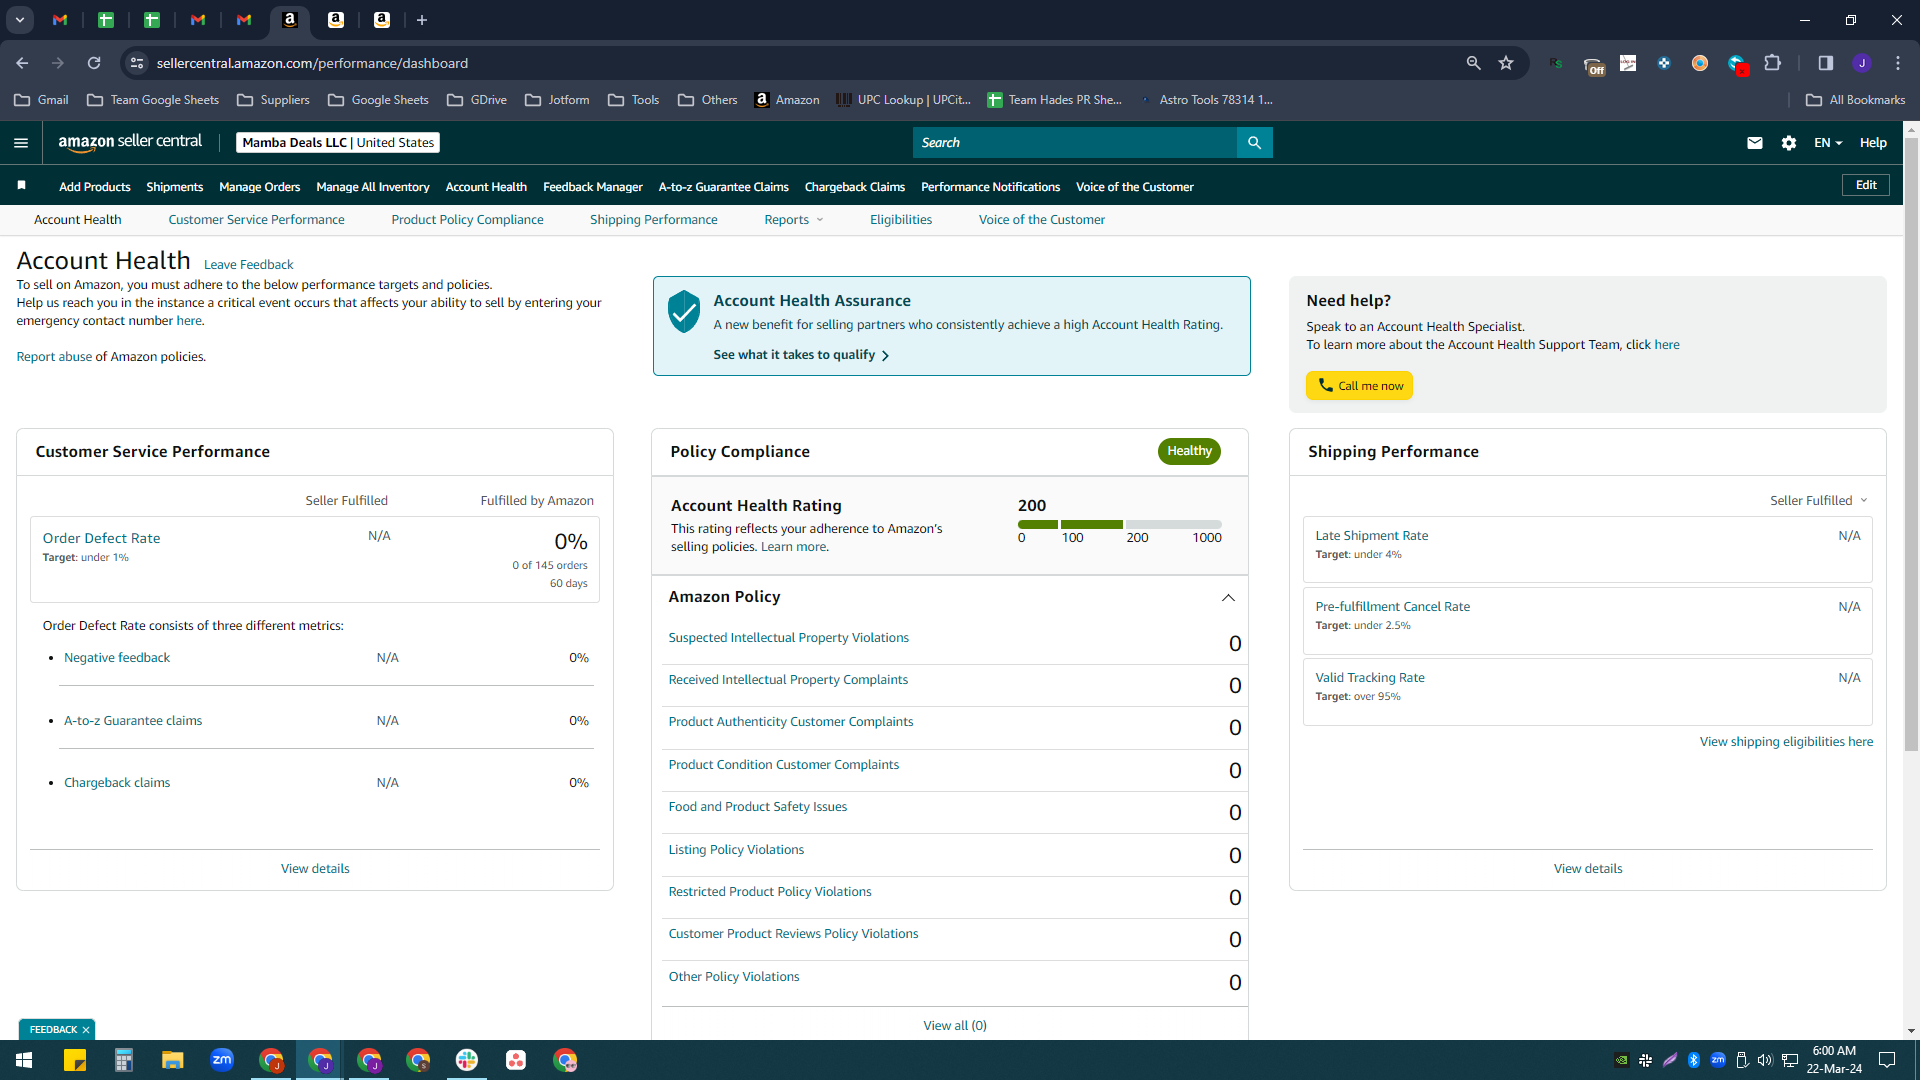Viewport: 1920px width, 1080px height.
Task: Reload the page with the refresh icon
Action: 94,63
